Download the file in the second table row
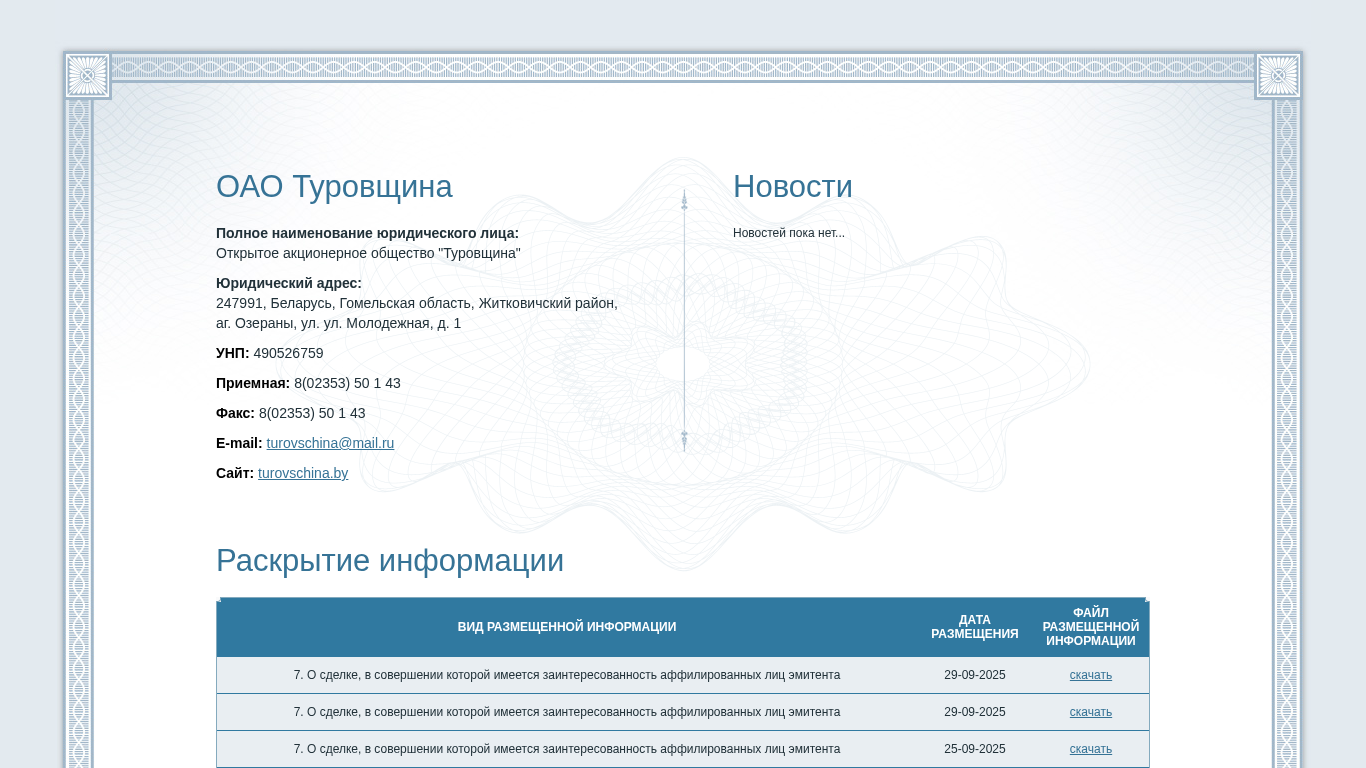 (1090, 712)
